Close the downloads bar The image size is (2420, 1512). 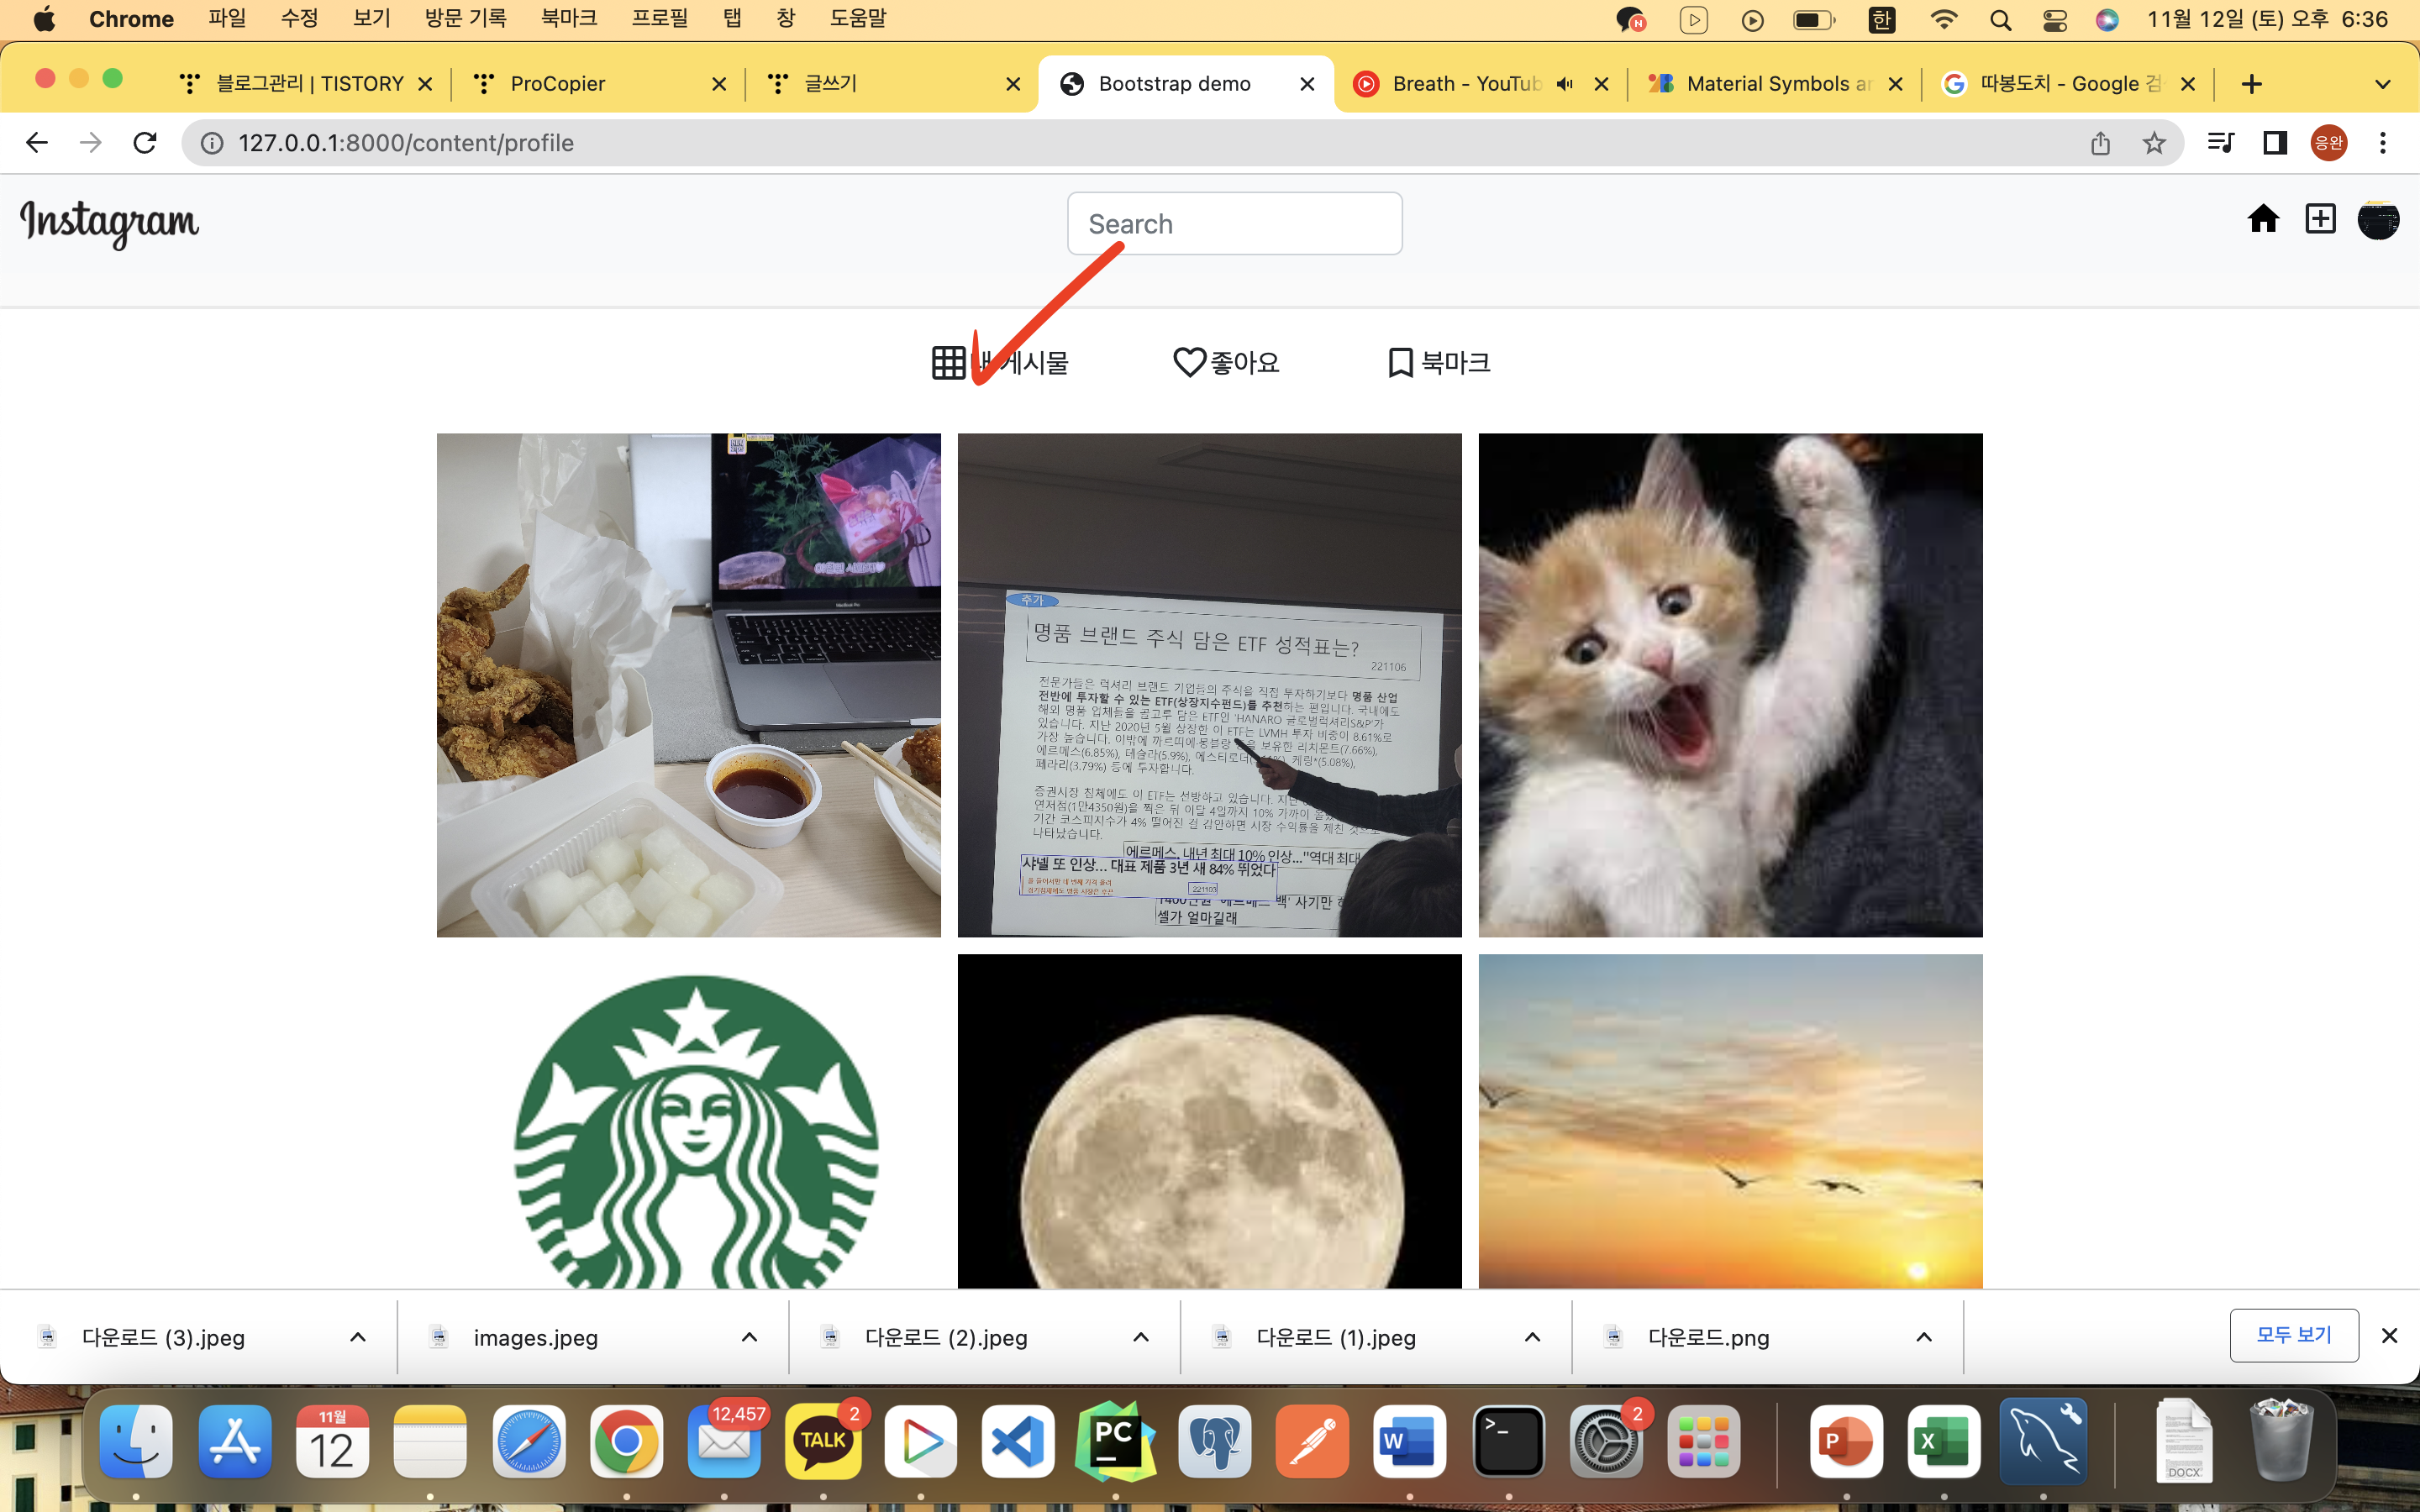(2390, 1336)
